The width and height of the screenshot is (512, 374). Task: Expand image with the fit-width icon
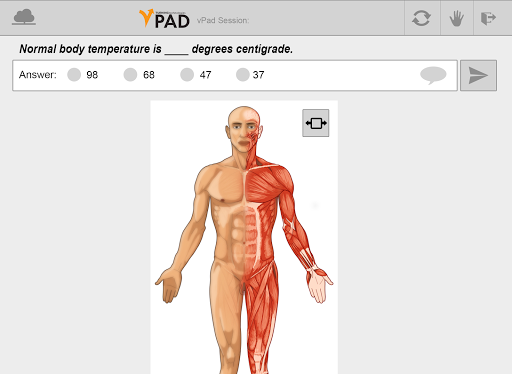point(316,123)
